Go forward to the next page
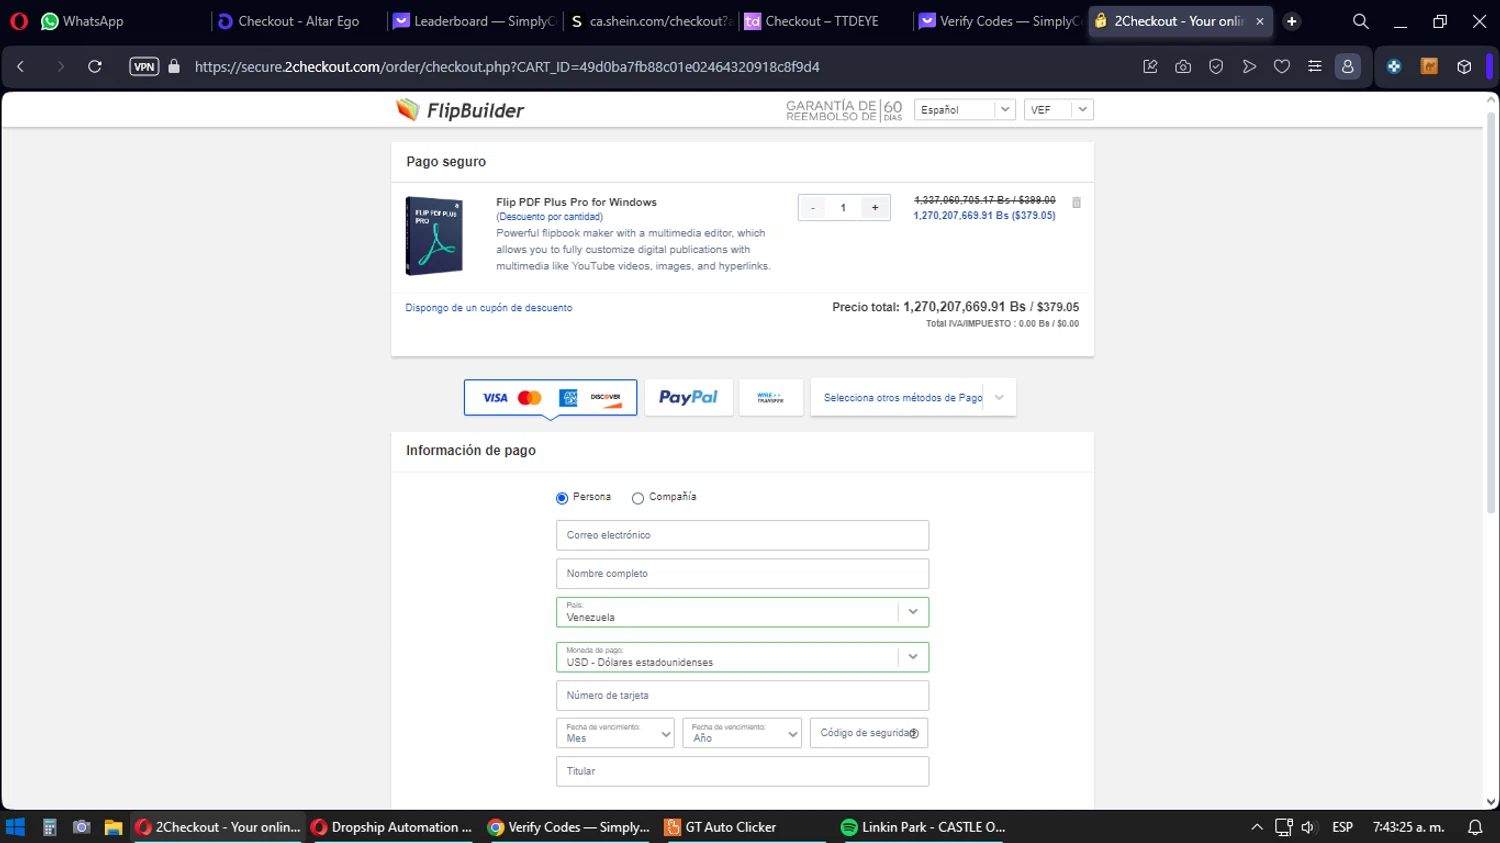Viewport: 1500px width, 843px height. click(x=60, y=67)
